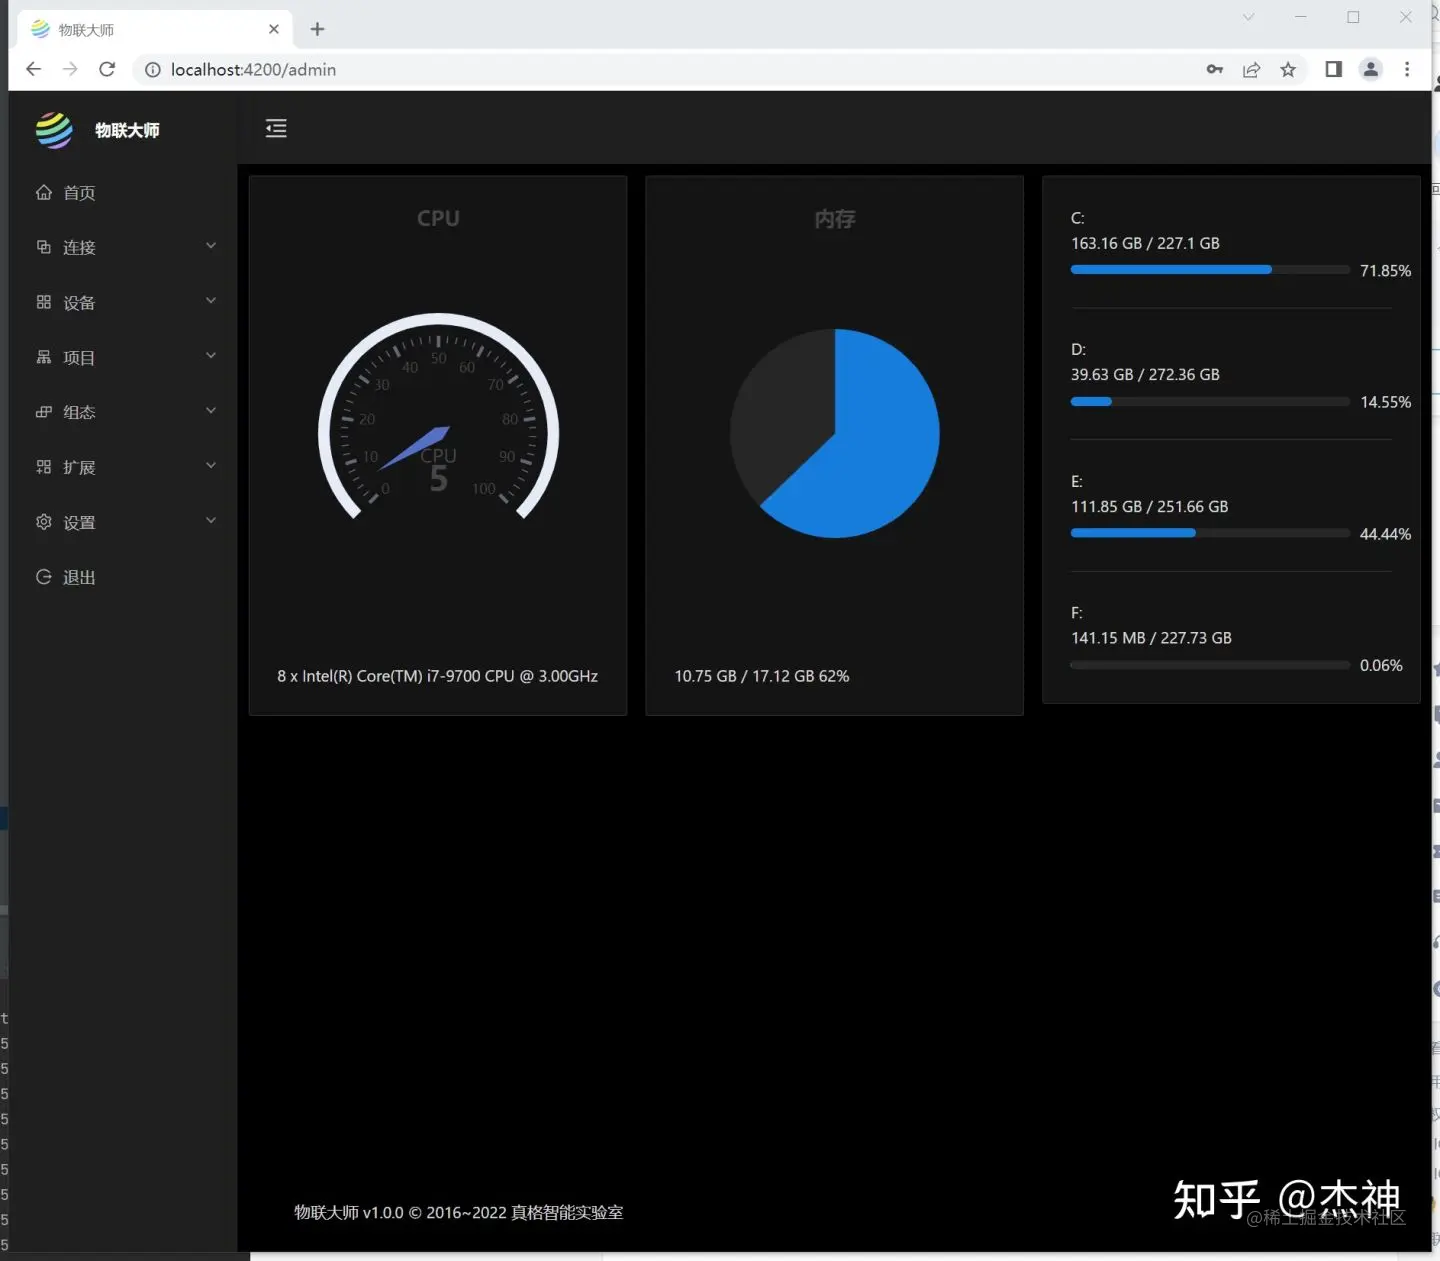Open the 扩展 menu item
The height and width of the screenshot is (1261, 1440).
tap(123, 467)
